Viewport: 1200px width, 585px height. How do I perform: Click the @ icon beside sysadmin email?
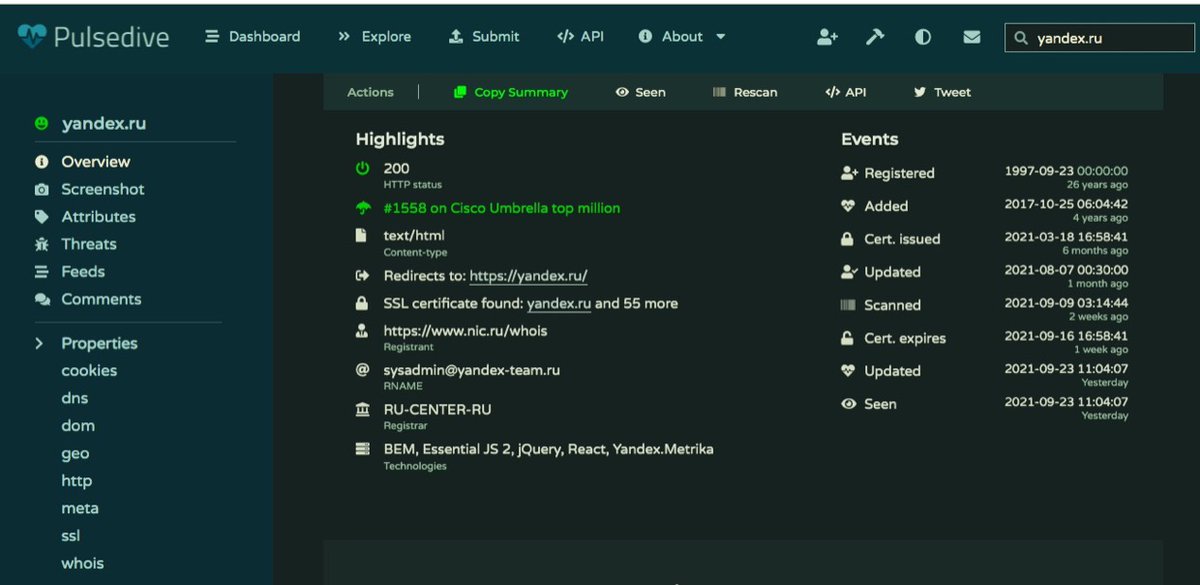363,370
